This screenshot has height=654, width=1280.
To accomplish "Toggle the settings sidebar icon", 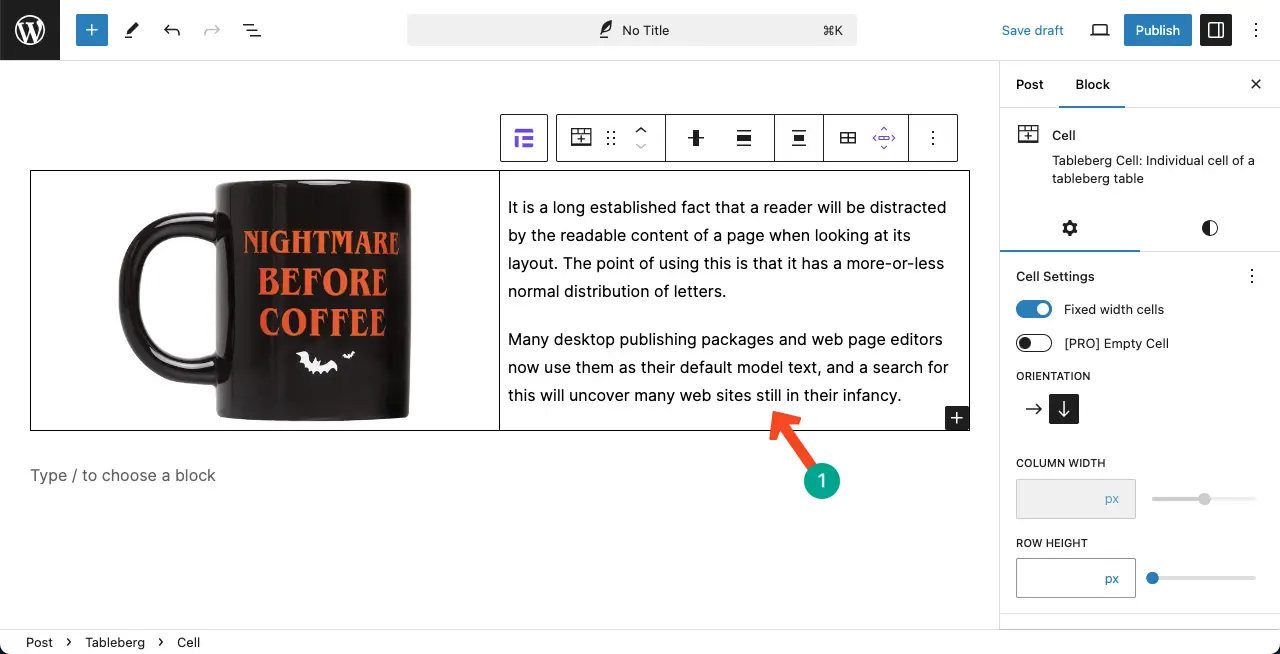I will coord(1216,30).
